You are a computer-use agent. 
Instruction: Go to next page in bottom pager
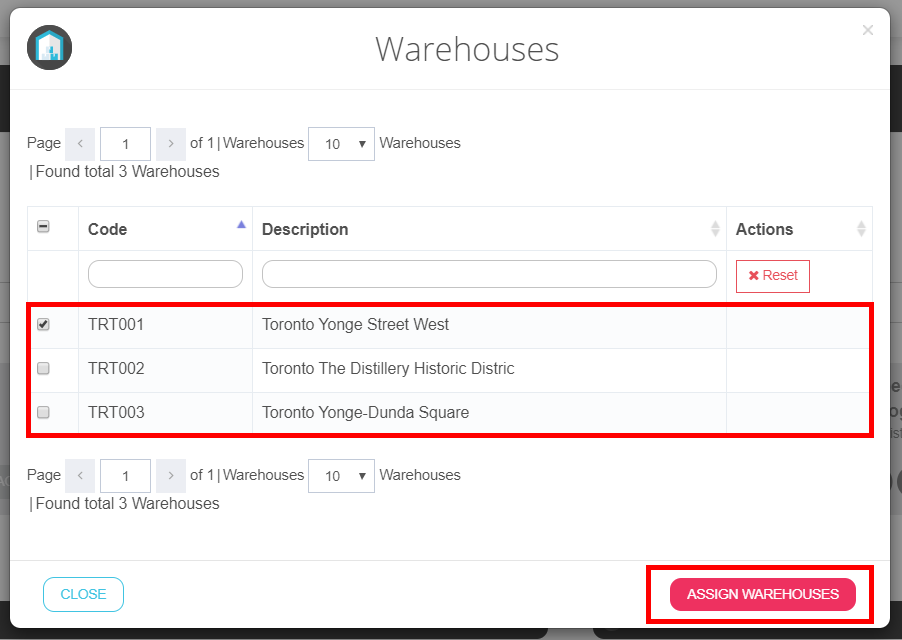171,476
